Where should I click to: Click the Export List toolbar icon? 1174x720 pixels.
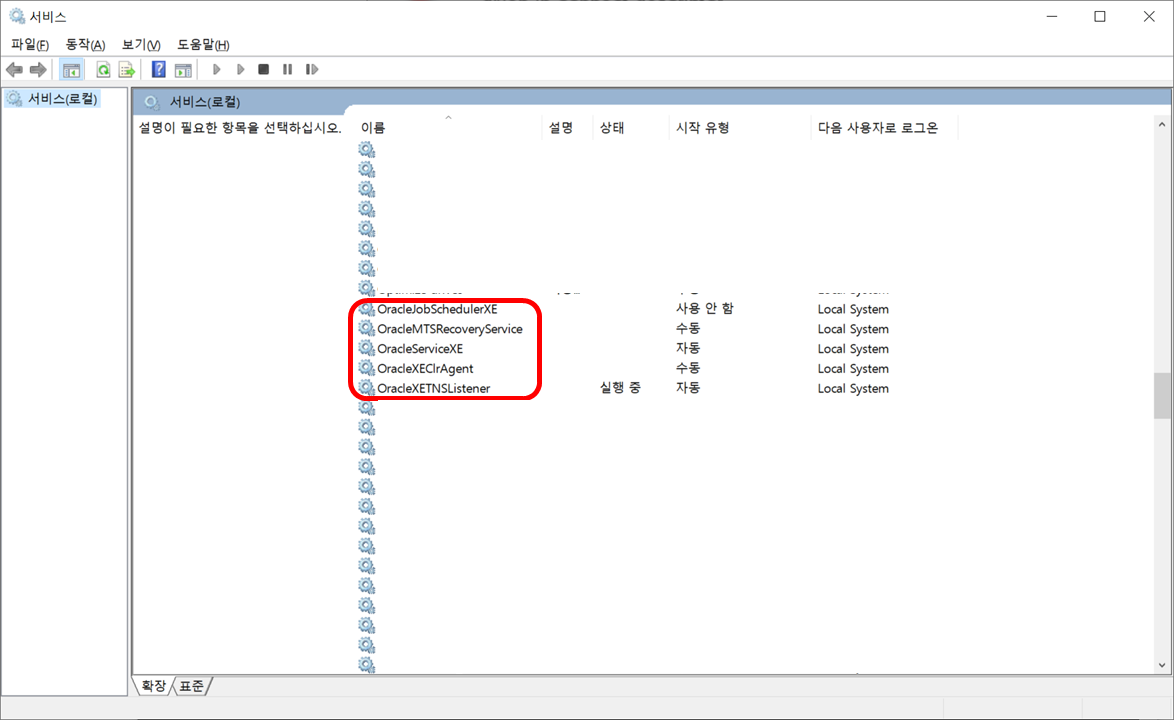click(127, 70)
